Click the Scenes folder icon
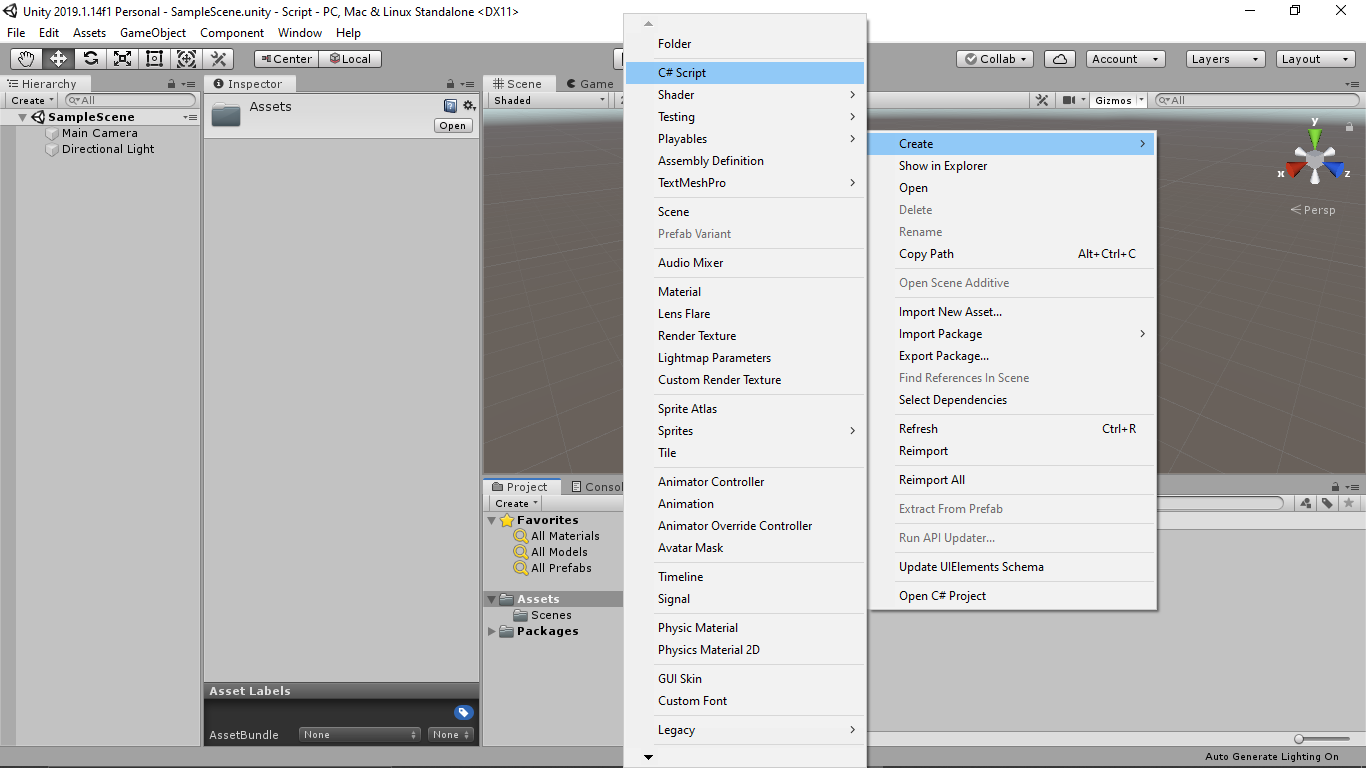This screenshot has width=1366, height=768. (x=520, y=615)
